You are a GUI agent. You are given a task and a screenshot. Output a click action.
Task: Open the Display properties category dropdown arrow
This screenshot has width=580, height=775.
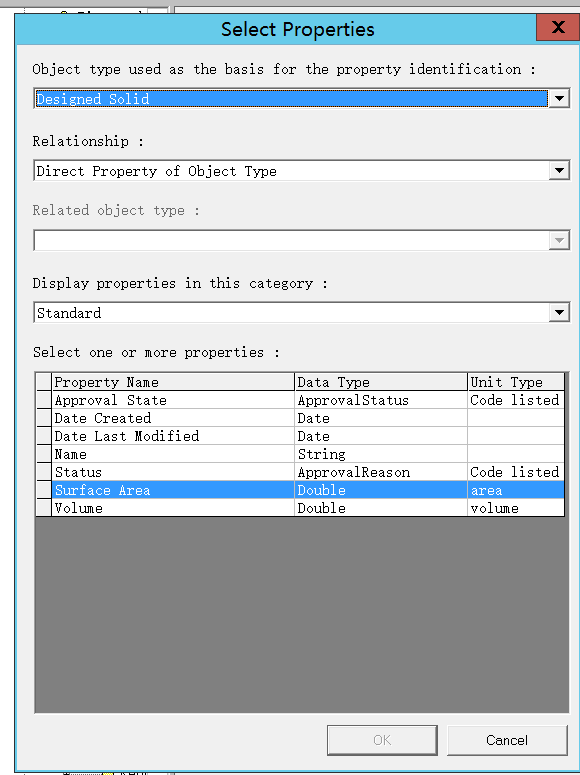pos(559,312)
